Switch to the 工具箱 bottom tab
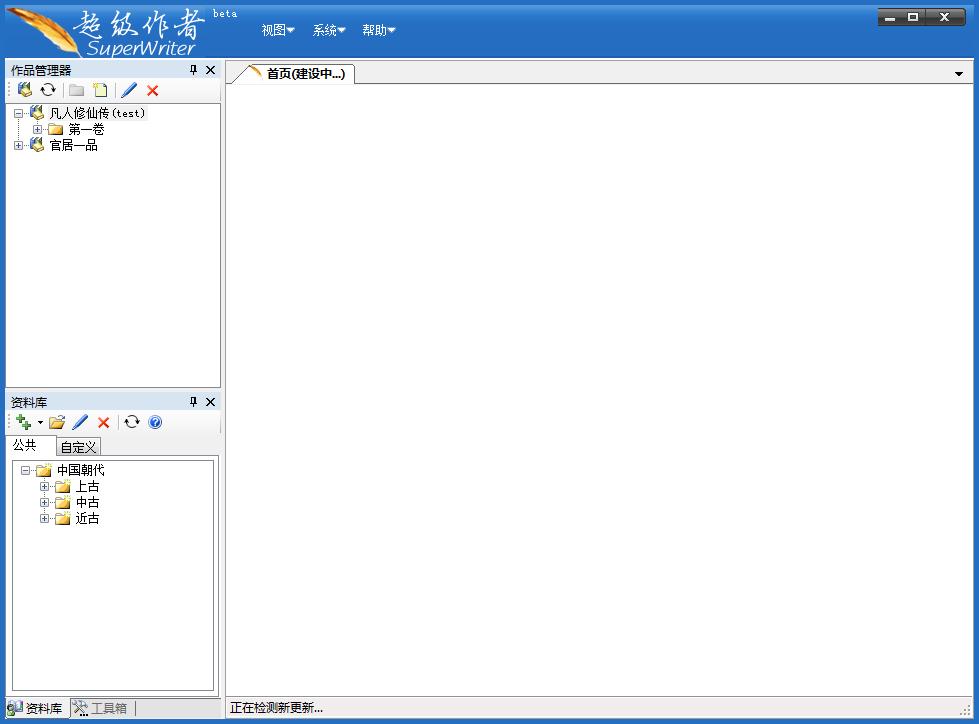Viewport: 979px width, 724px height. tap(101, 708)
